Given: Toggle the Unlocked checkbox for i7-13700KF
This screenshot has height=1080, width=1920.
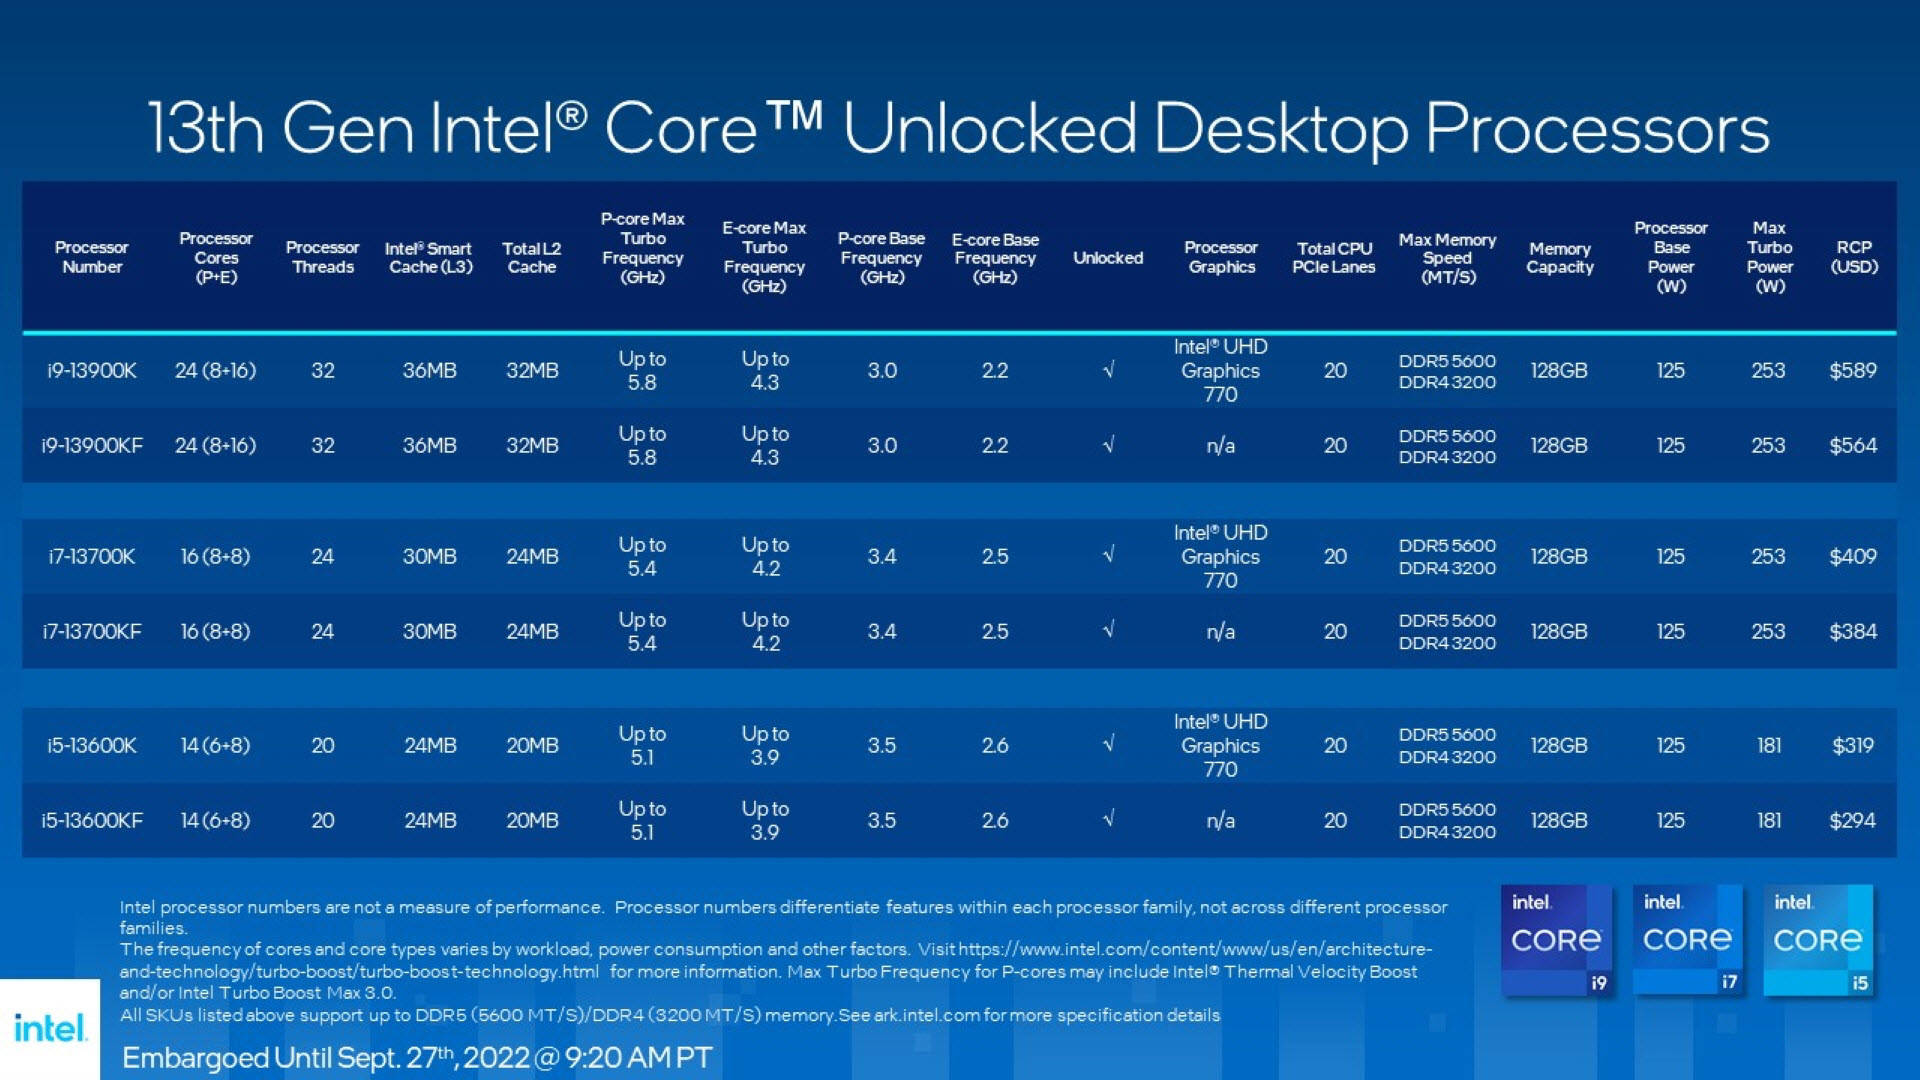Looking at the screenshot, I should point(1112,632).
